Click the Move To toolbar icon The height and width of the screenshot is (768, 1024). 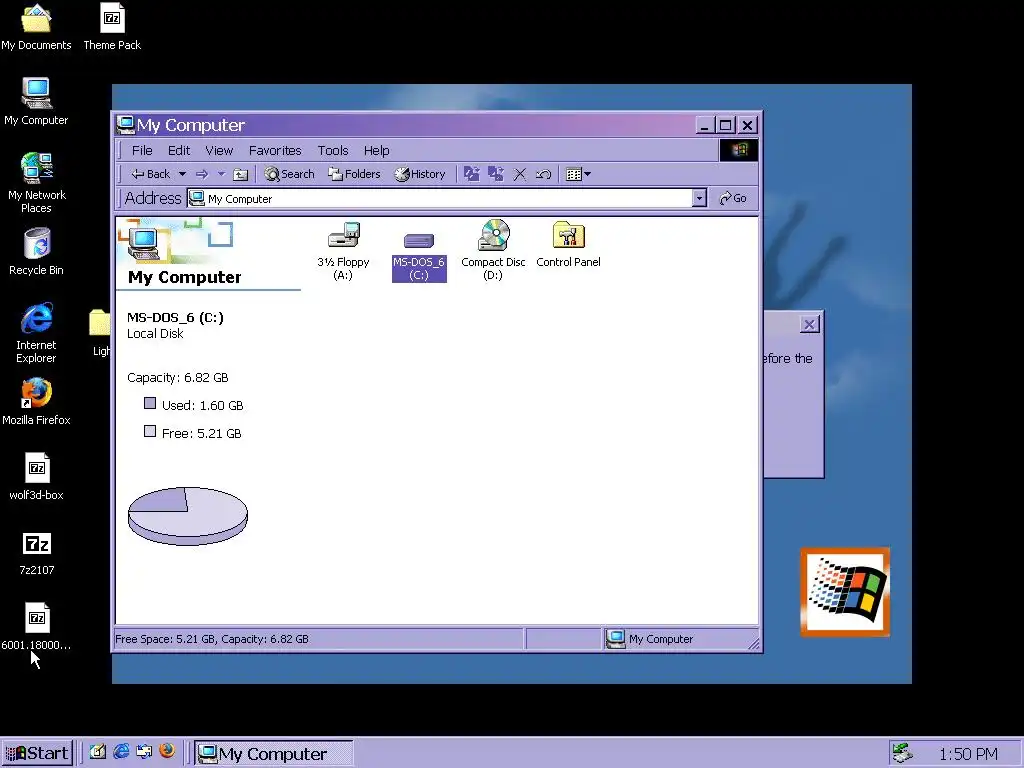(472, 174)
